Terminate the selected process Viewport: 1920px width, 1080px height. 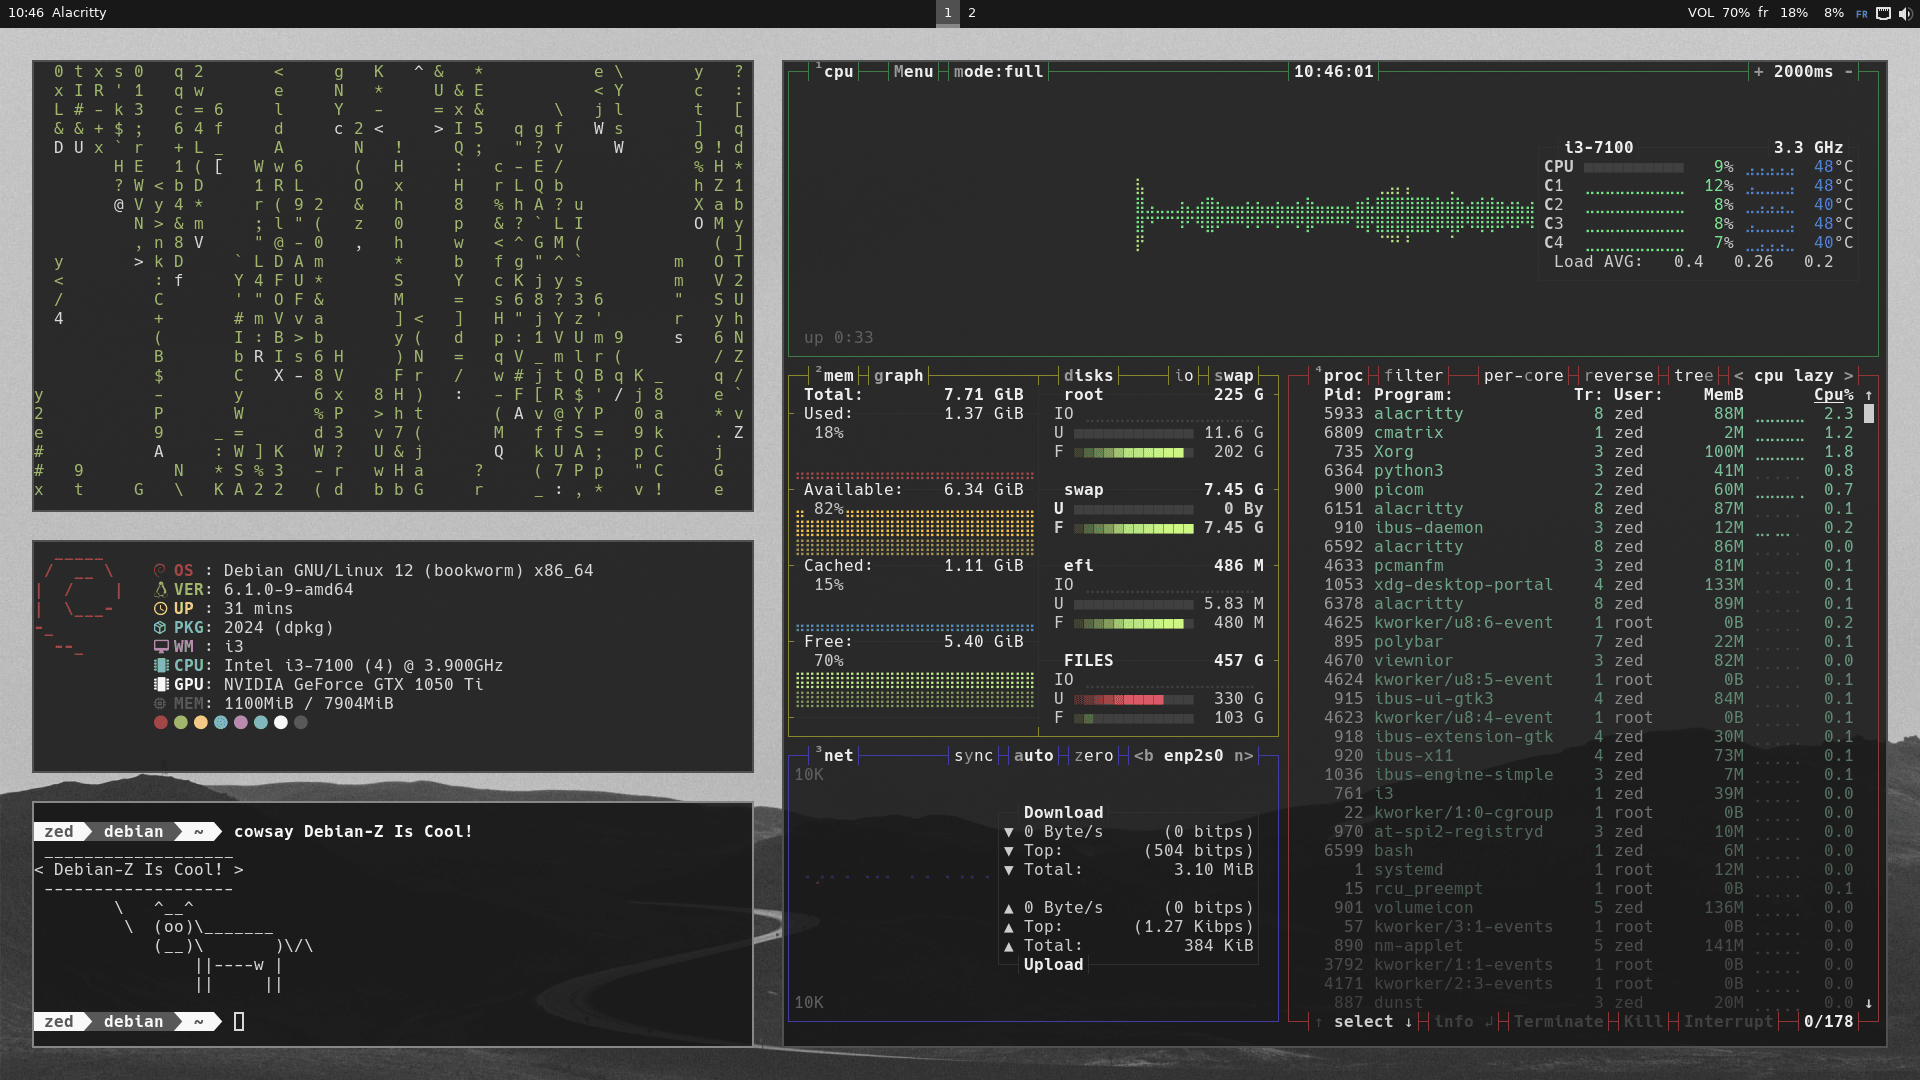(1561, 1021)
